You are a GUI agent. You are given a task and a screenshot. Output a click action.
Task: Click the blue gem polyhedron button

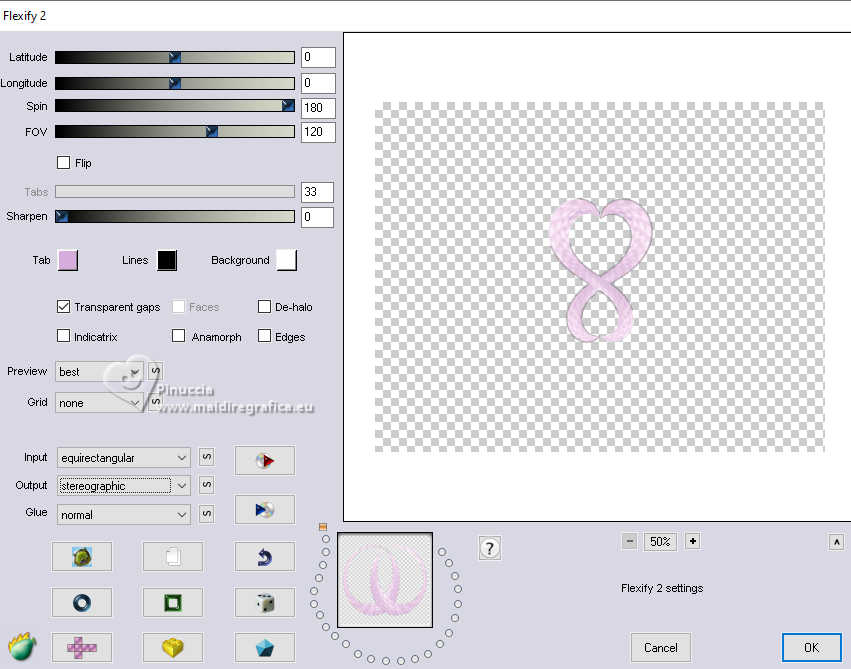pos(265,647)
